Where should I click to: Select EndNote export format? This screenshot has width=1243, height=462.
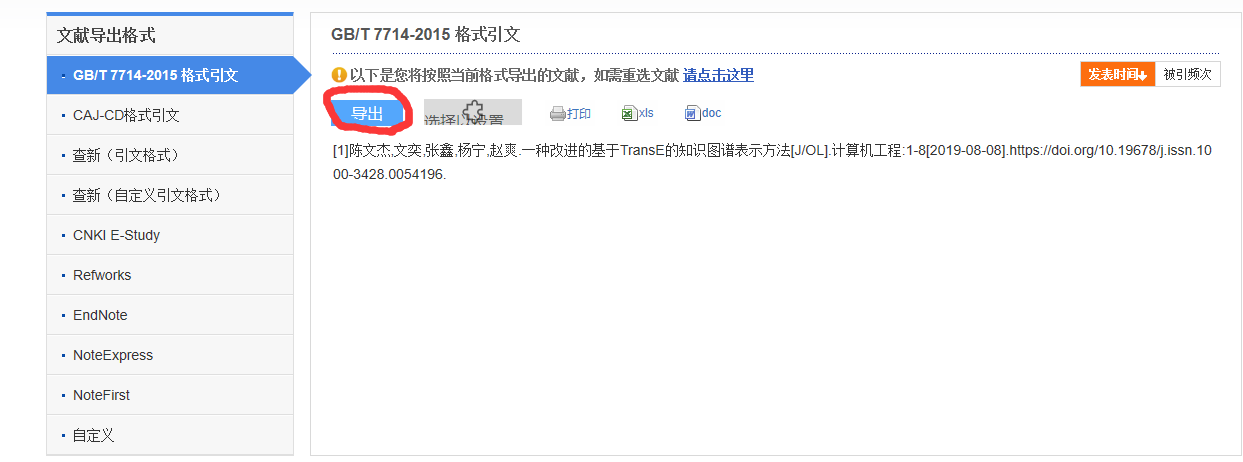pos(170,315)
